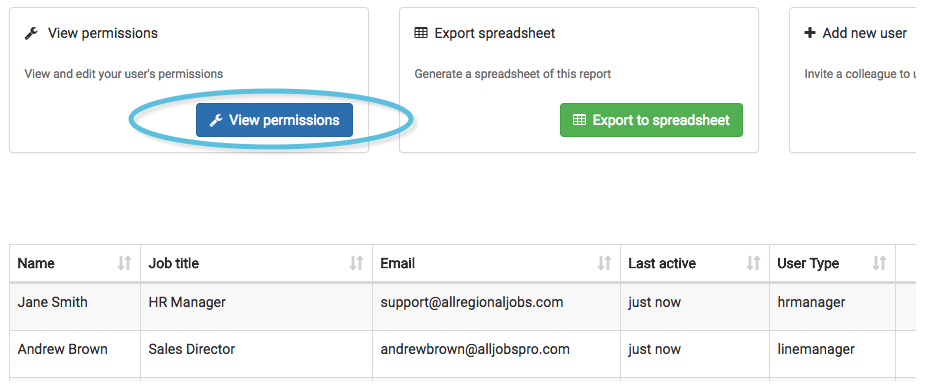
Task: Click the plus icon beside Add new user
Action: pyautogui.click(x=810, y=33)
